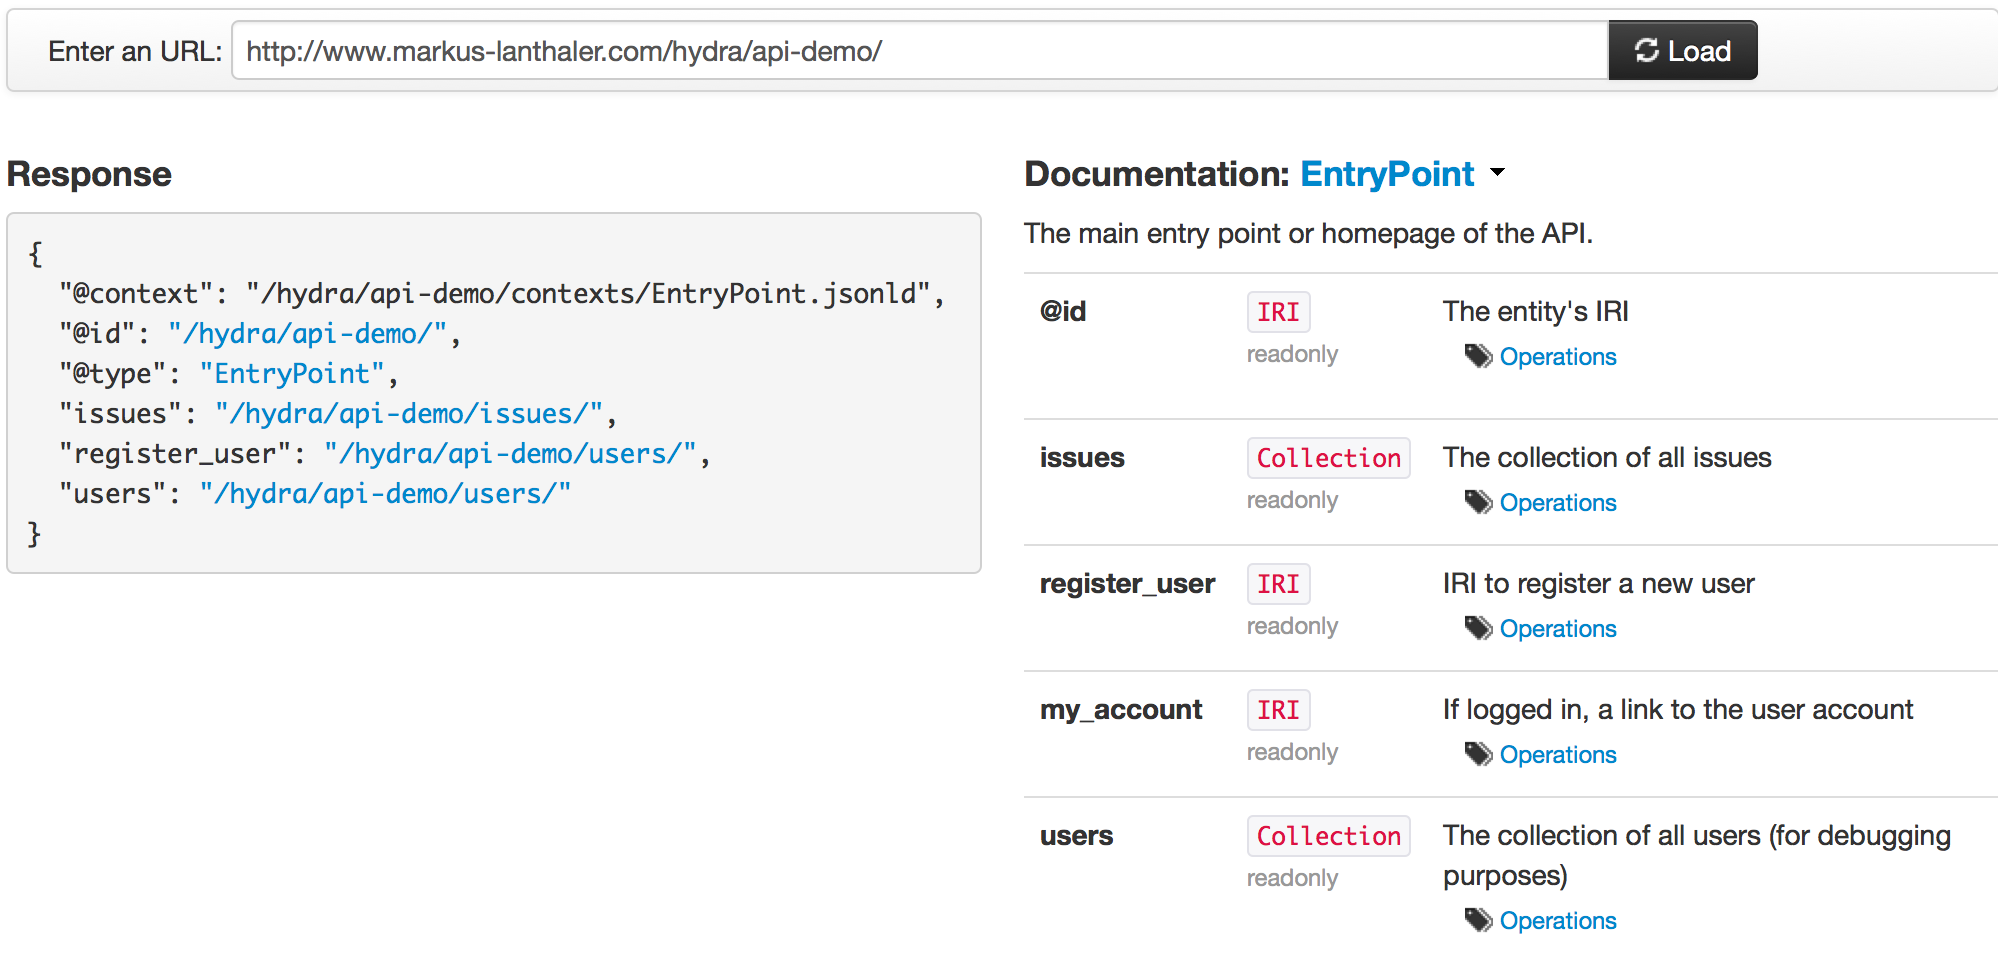The width and height of the screenshot is (1998, 954).
Task: Show Operations for the my_account property
Action: click(1557, 755)
